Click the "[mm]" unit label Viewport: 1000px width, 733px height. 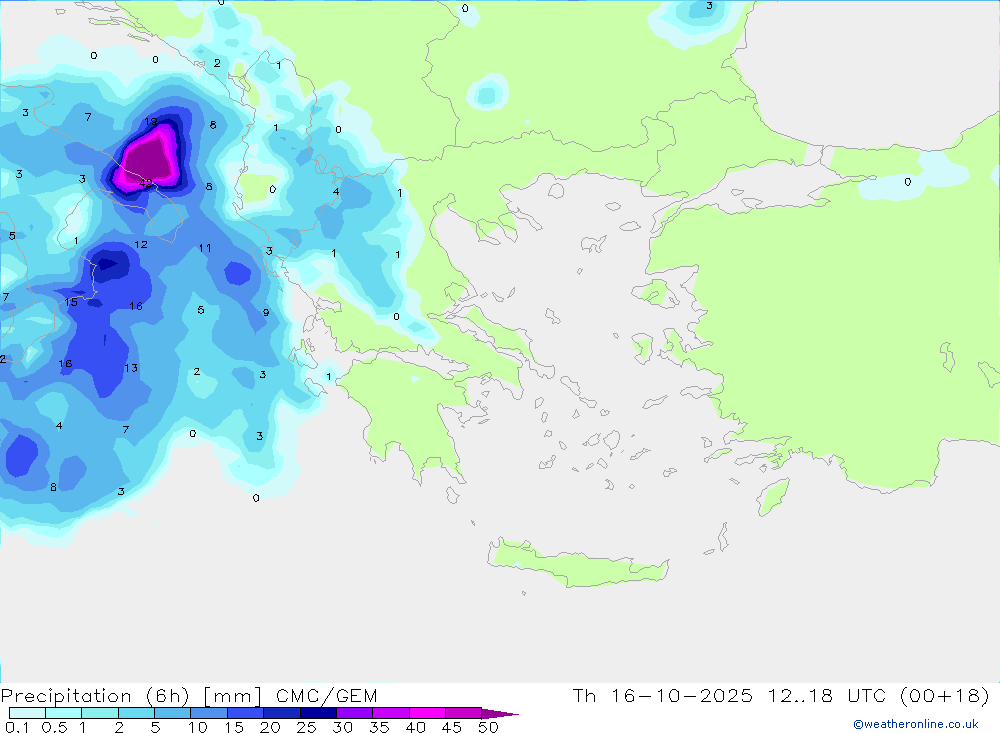(233, 696)
